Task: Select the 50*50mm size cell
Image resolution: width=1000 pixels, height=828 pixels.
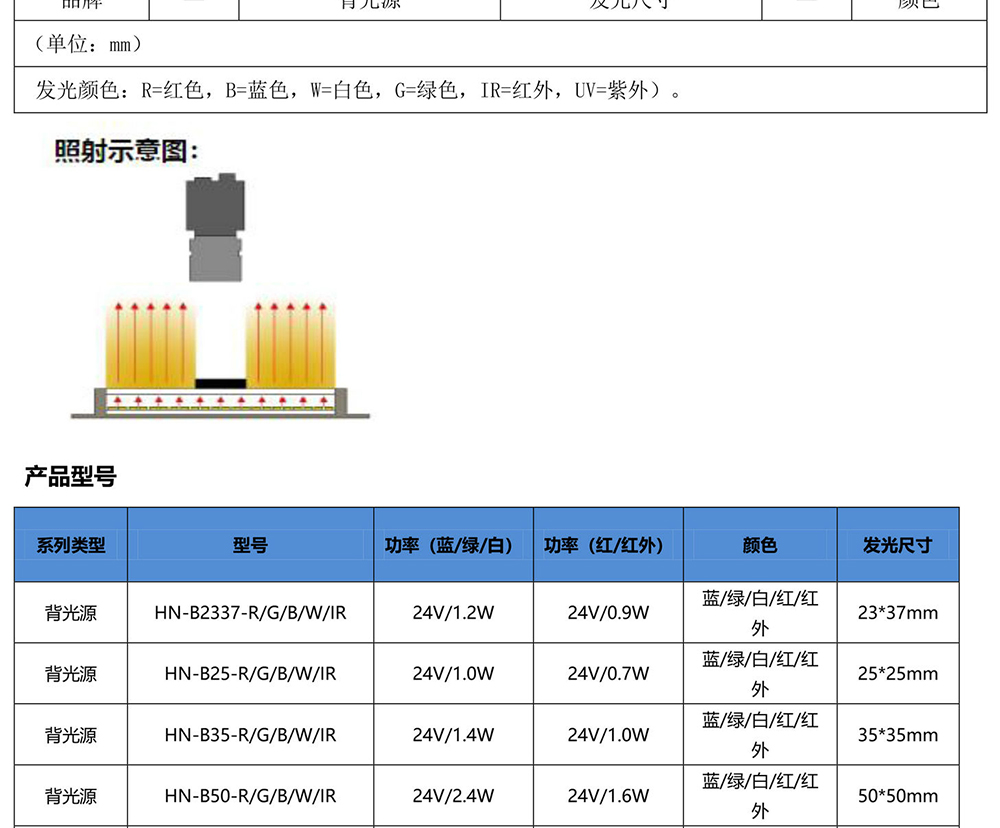Action: click(x=897, y=796)
